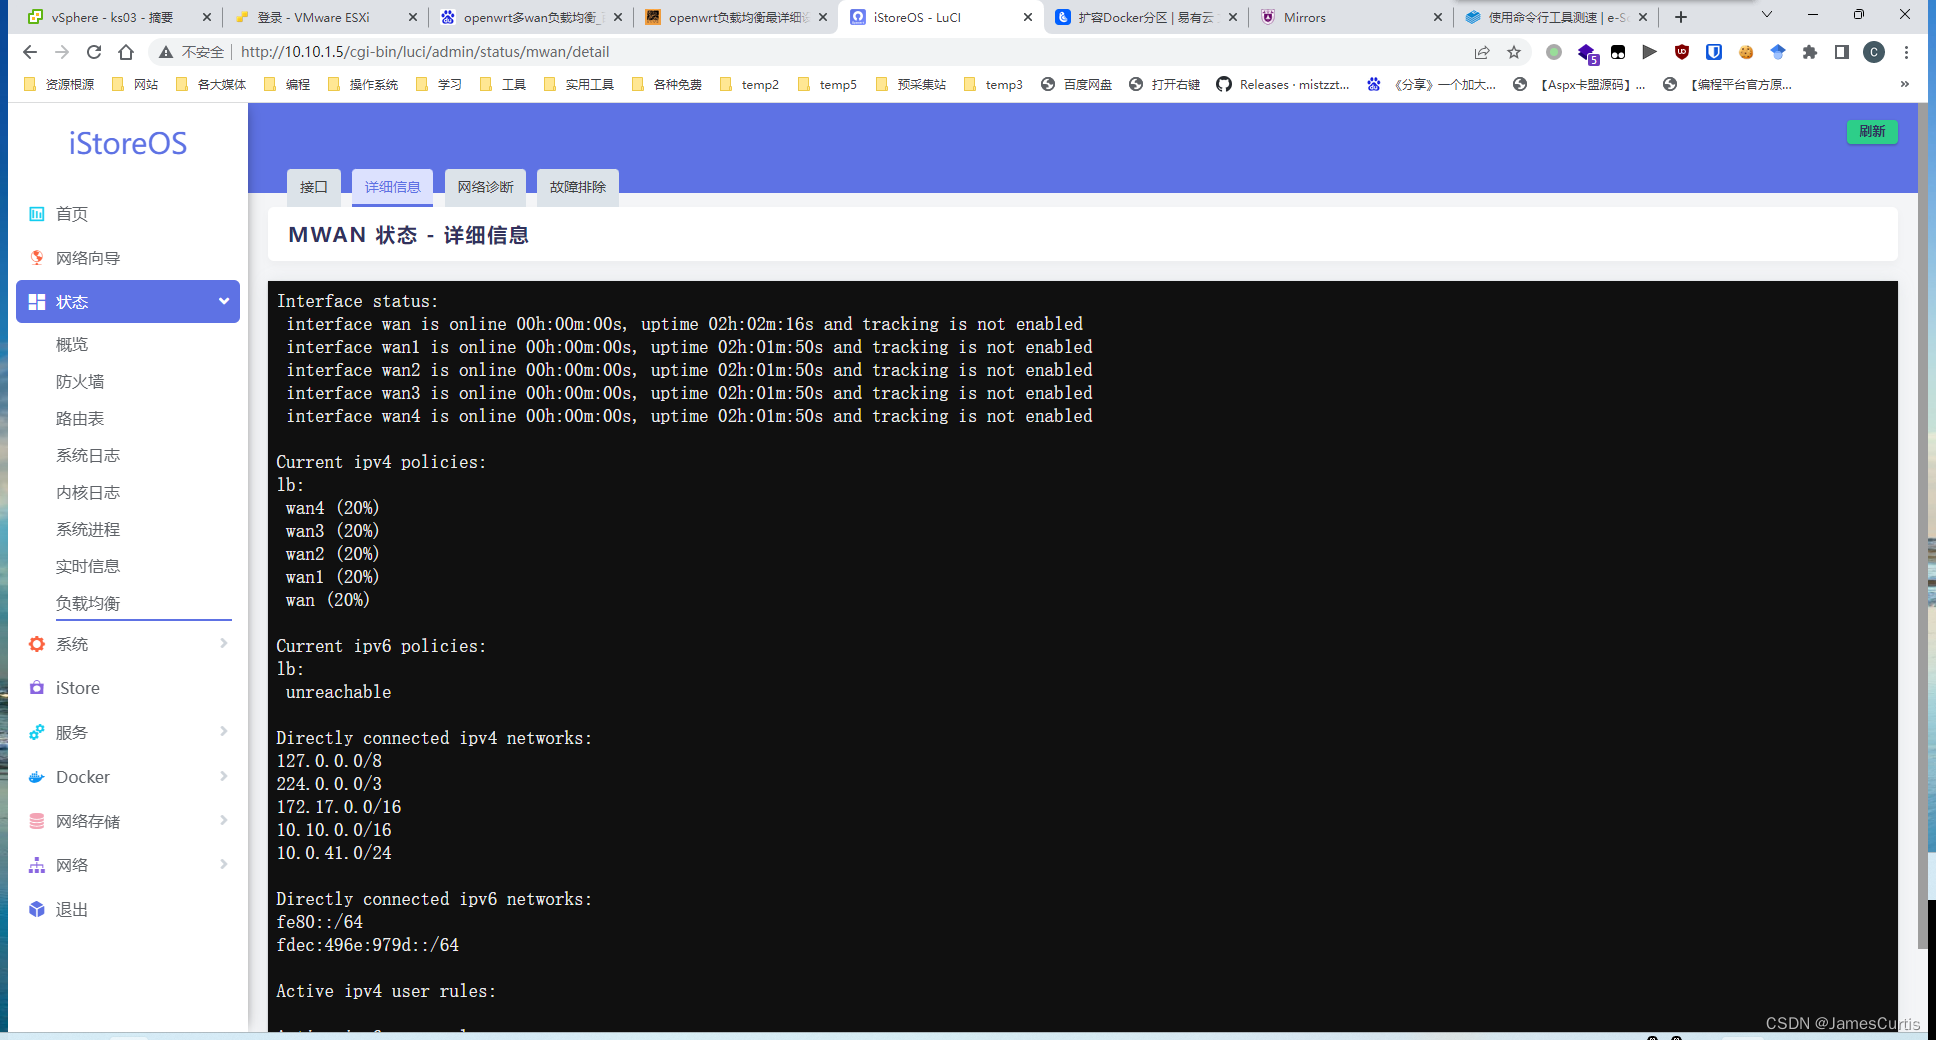
Task: Click the 系统 gear icon
Action: click(x=37, y=644)
